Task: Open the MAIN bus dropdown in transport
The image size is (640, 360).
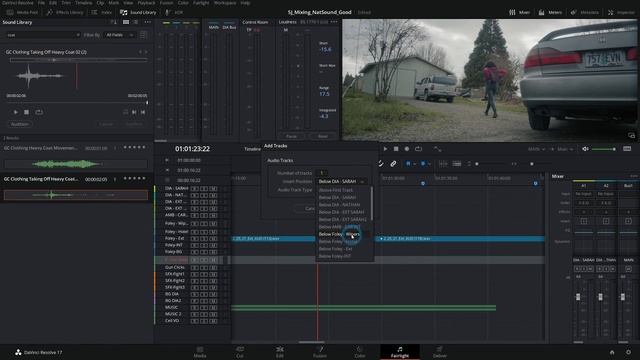Action: pos(536,149)
